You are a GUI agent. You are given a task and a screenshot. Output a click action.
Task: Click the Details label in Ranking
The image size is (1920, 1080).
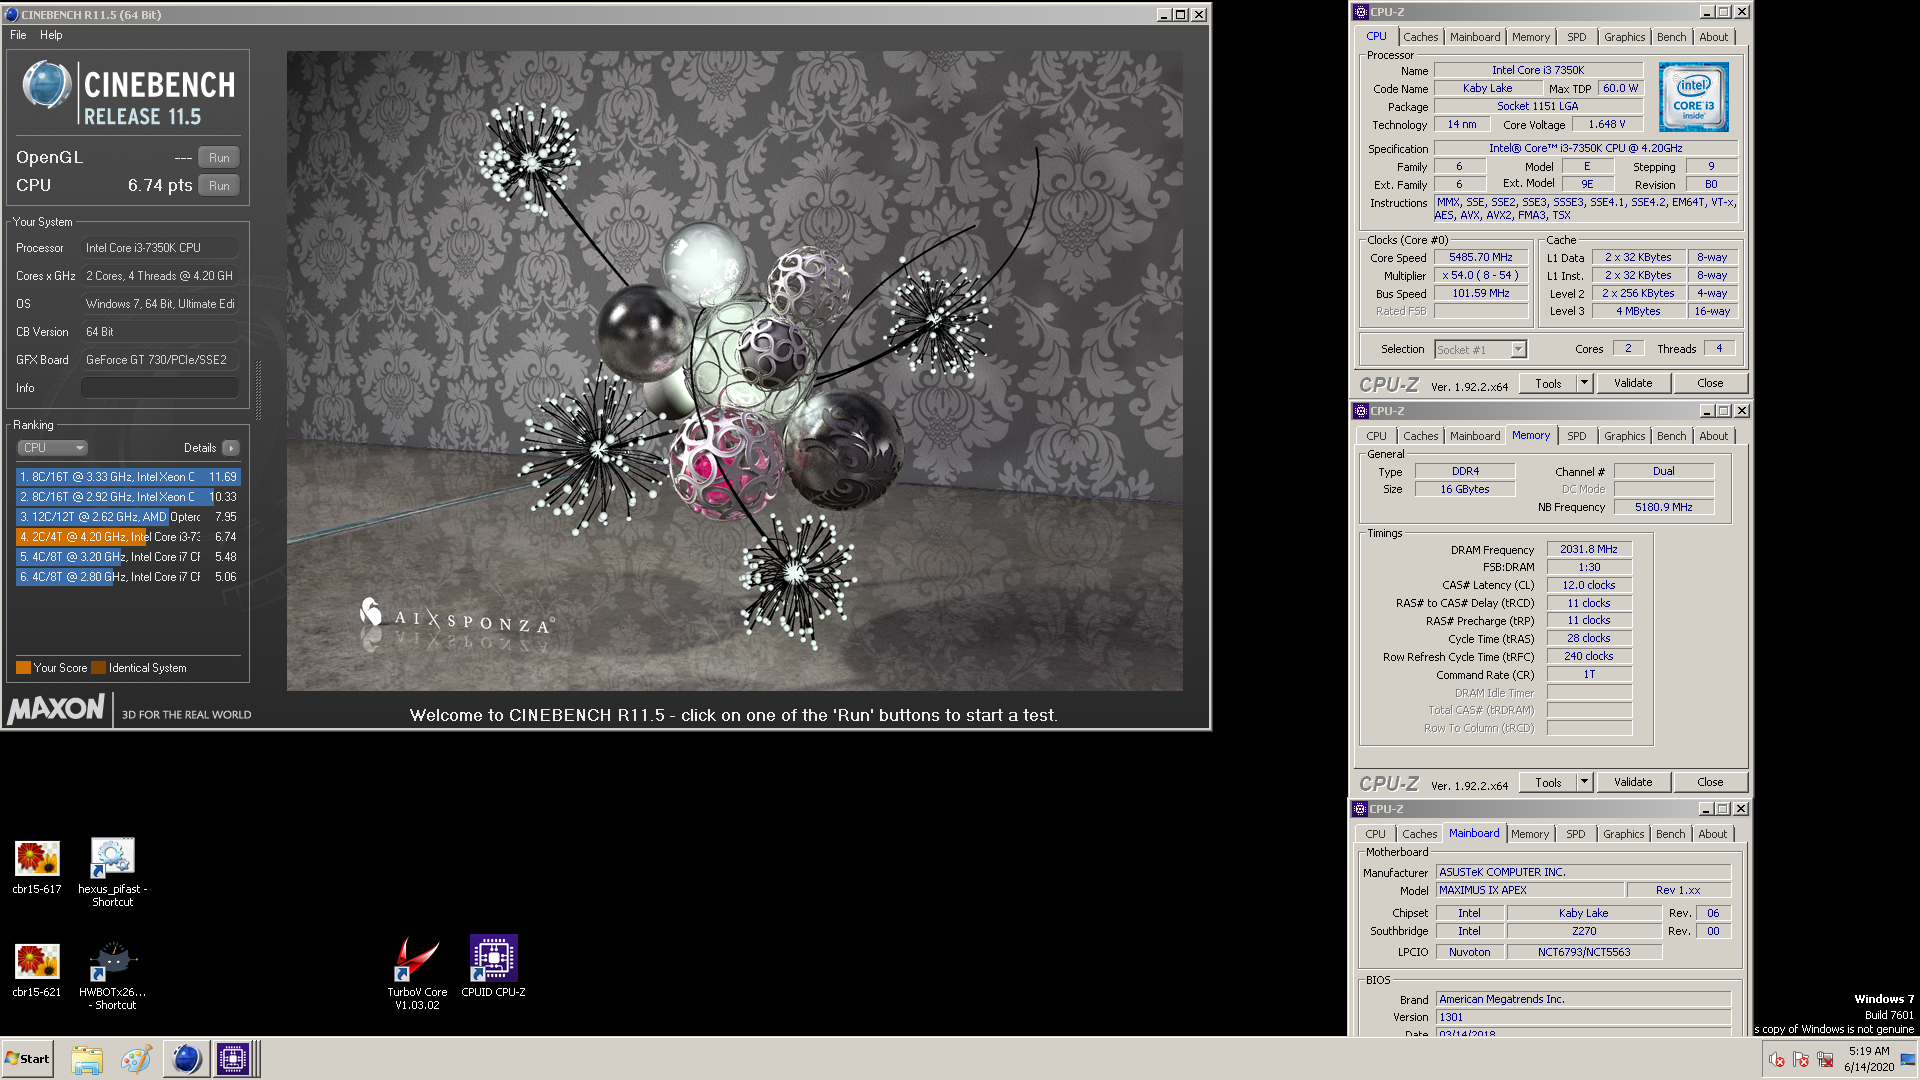point(200,448)
